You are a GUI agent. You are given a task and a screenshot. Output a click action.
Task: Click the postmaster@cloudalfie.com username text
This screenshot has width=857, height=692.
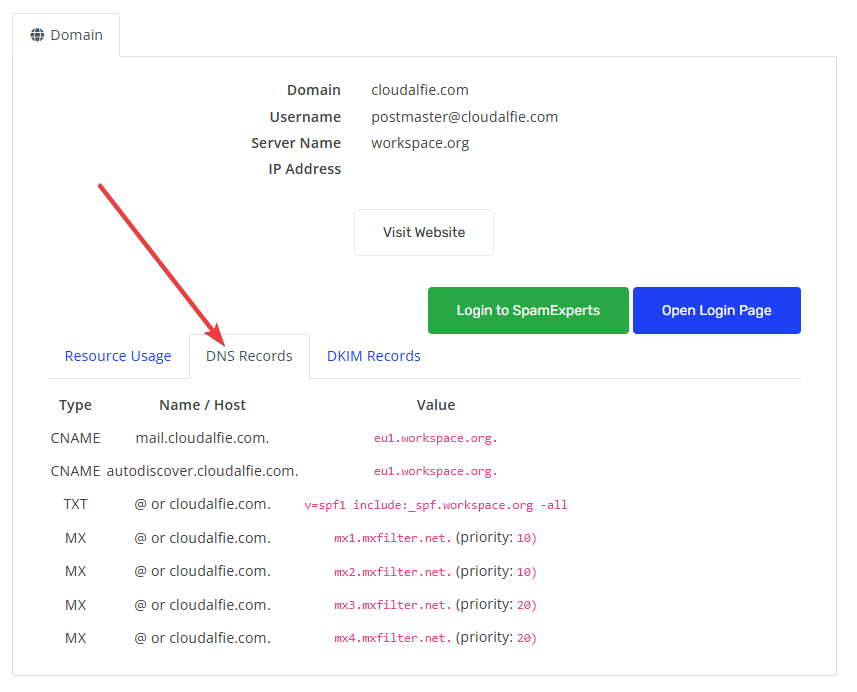point(464,117)
